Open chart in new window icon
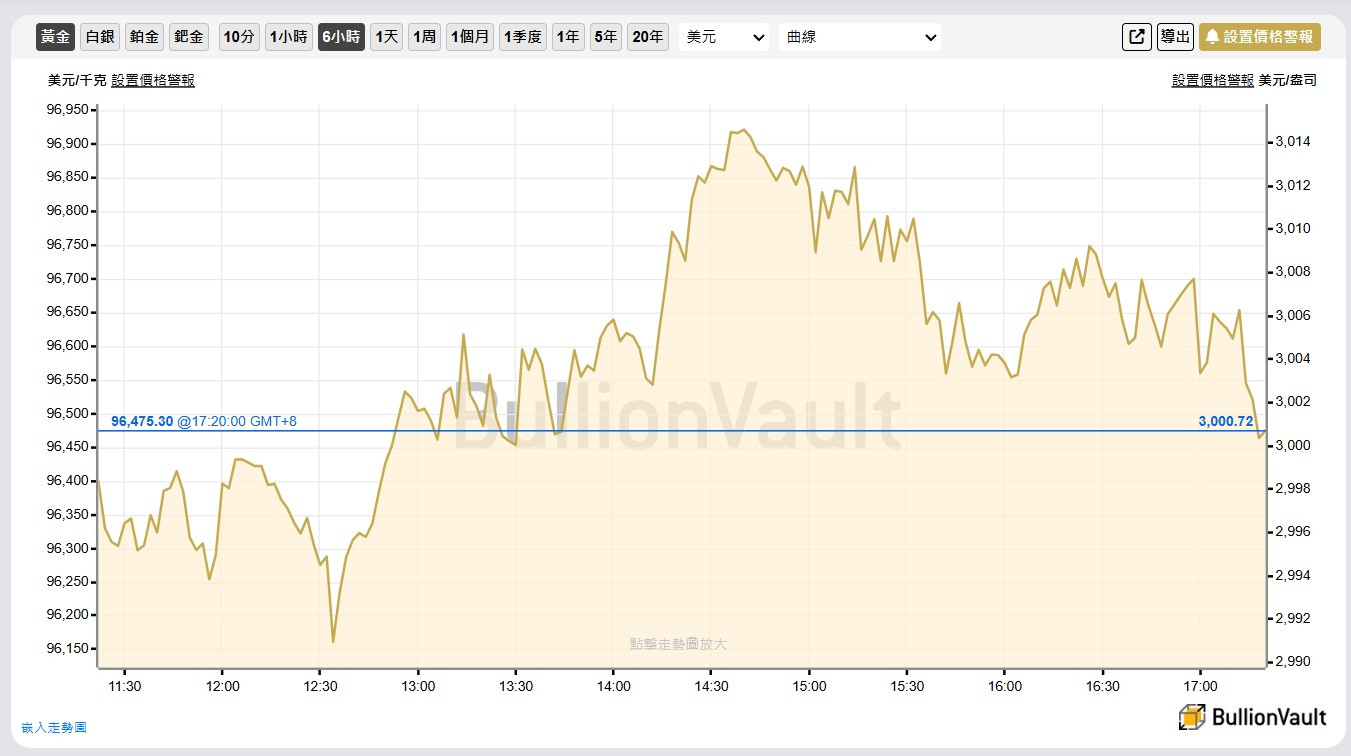1351x756 pixels. tap(1137, 37)
